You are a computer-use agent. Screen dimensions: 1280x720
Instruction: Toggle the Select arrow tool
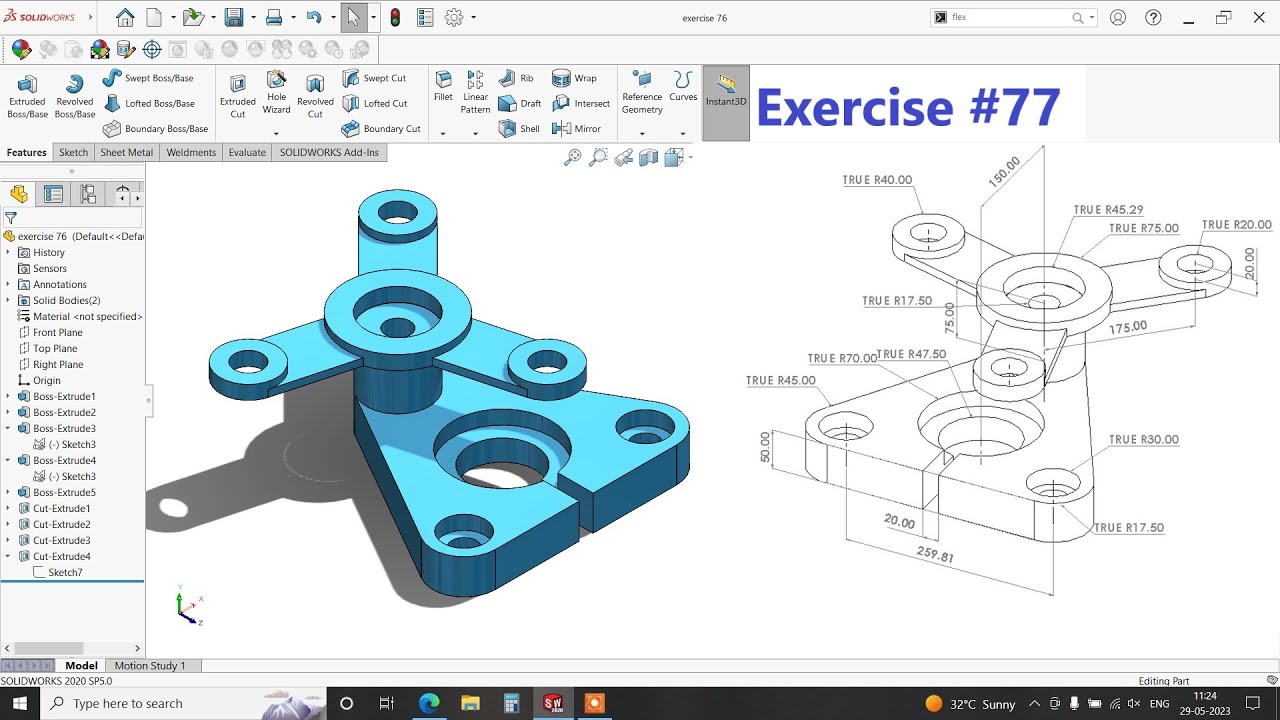click(353, 17)
